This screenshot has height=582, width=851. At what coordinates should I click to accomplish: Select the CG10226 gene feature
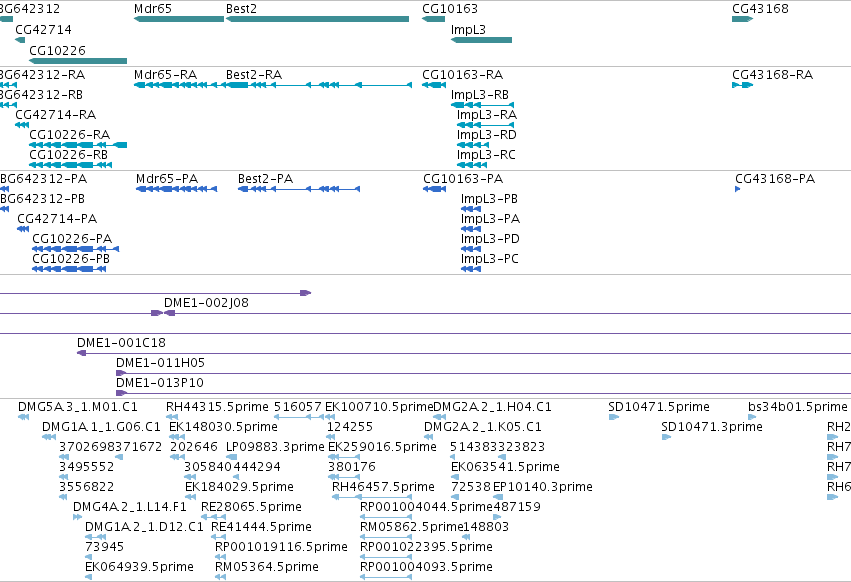click(x=78, y=61)
